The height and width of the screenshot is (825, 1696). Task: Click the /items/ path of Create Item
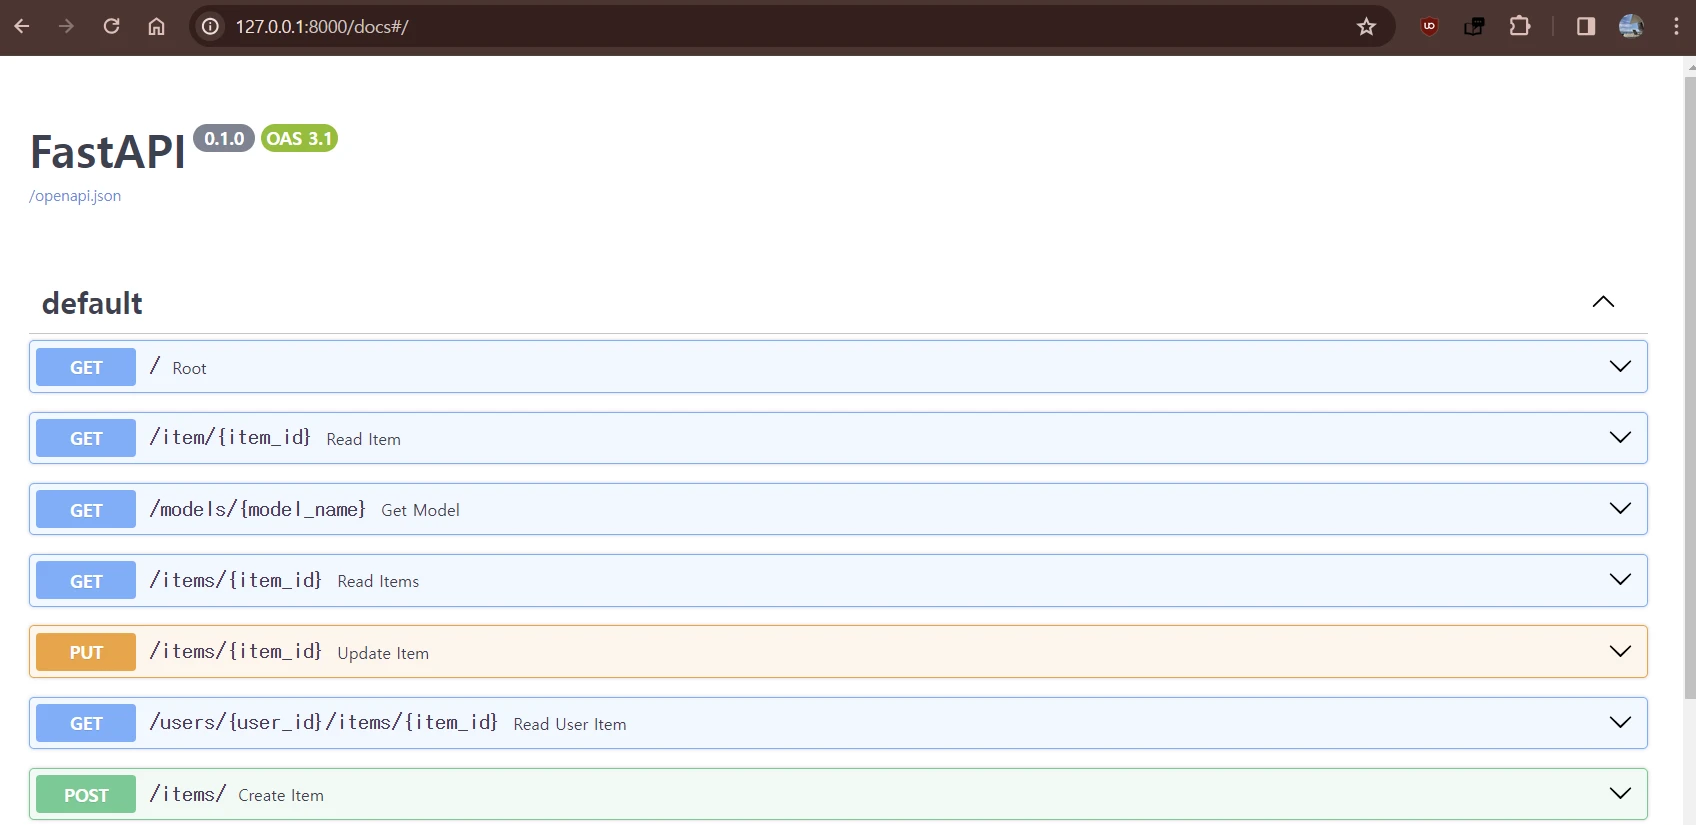pyautogui.click(x=187, y=793)
